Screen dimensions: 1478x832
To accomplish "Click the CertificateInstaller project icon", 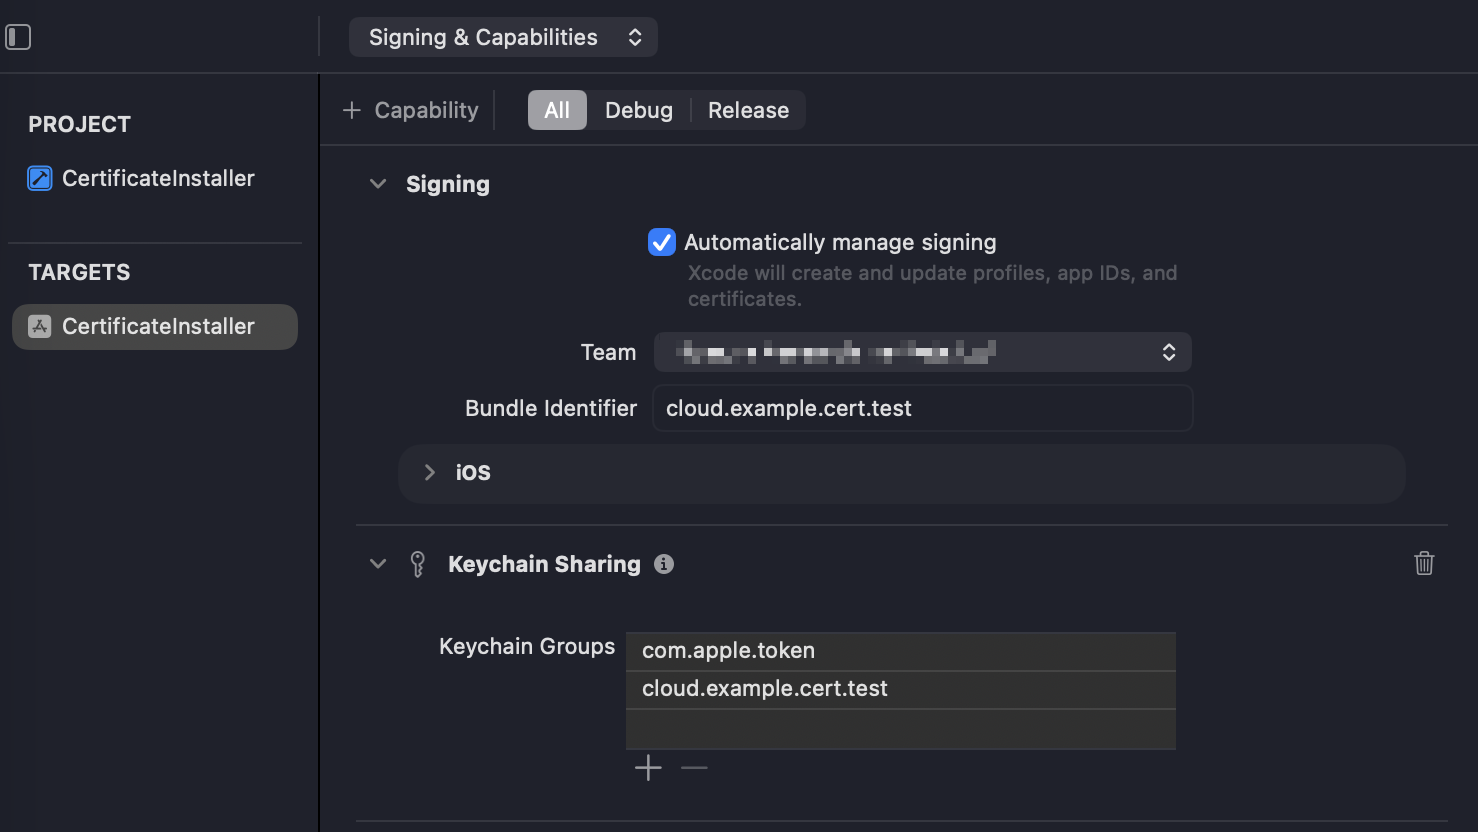I will click(x=40, y=178).
